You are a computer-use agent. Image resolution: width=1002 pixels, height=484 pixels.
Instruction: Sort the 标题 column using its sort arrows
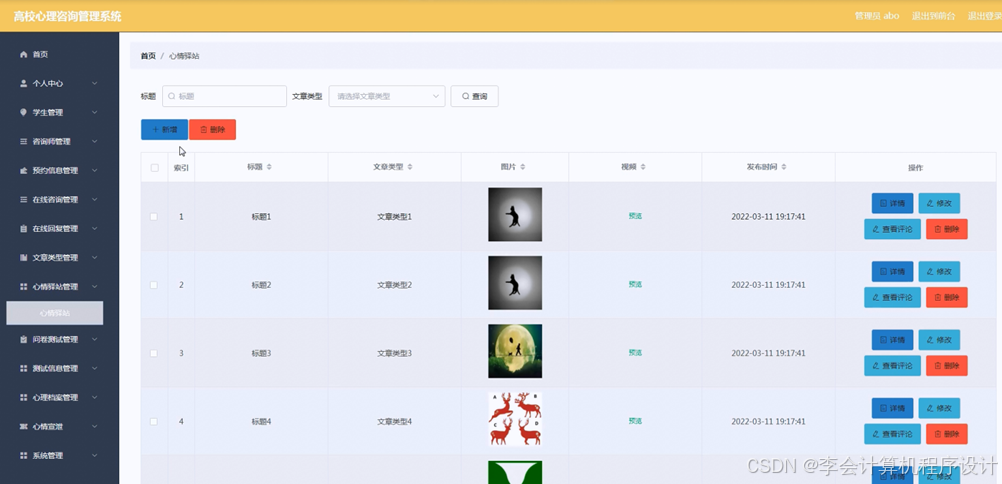click(x=269, y=167)
